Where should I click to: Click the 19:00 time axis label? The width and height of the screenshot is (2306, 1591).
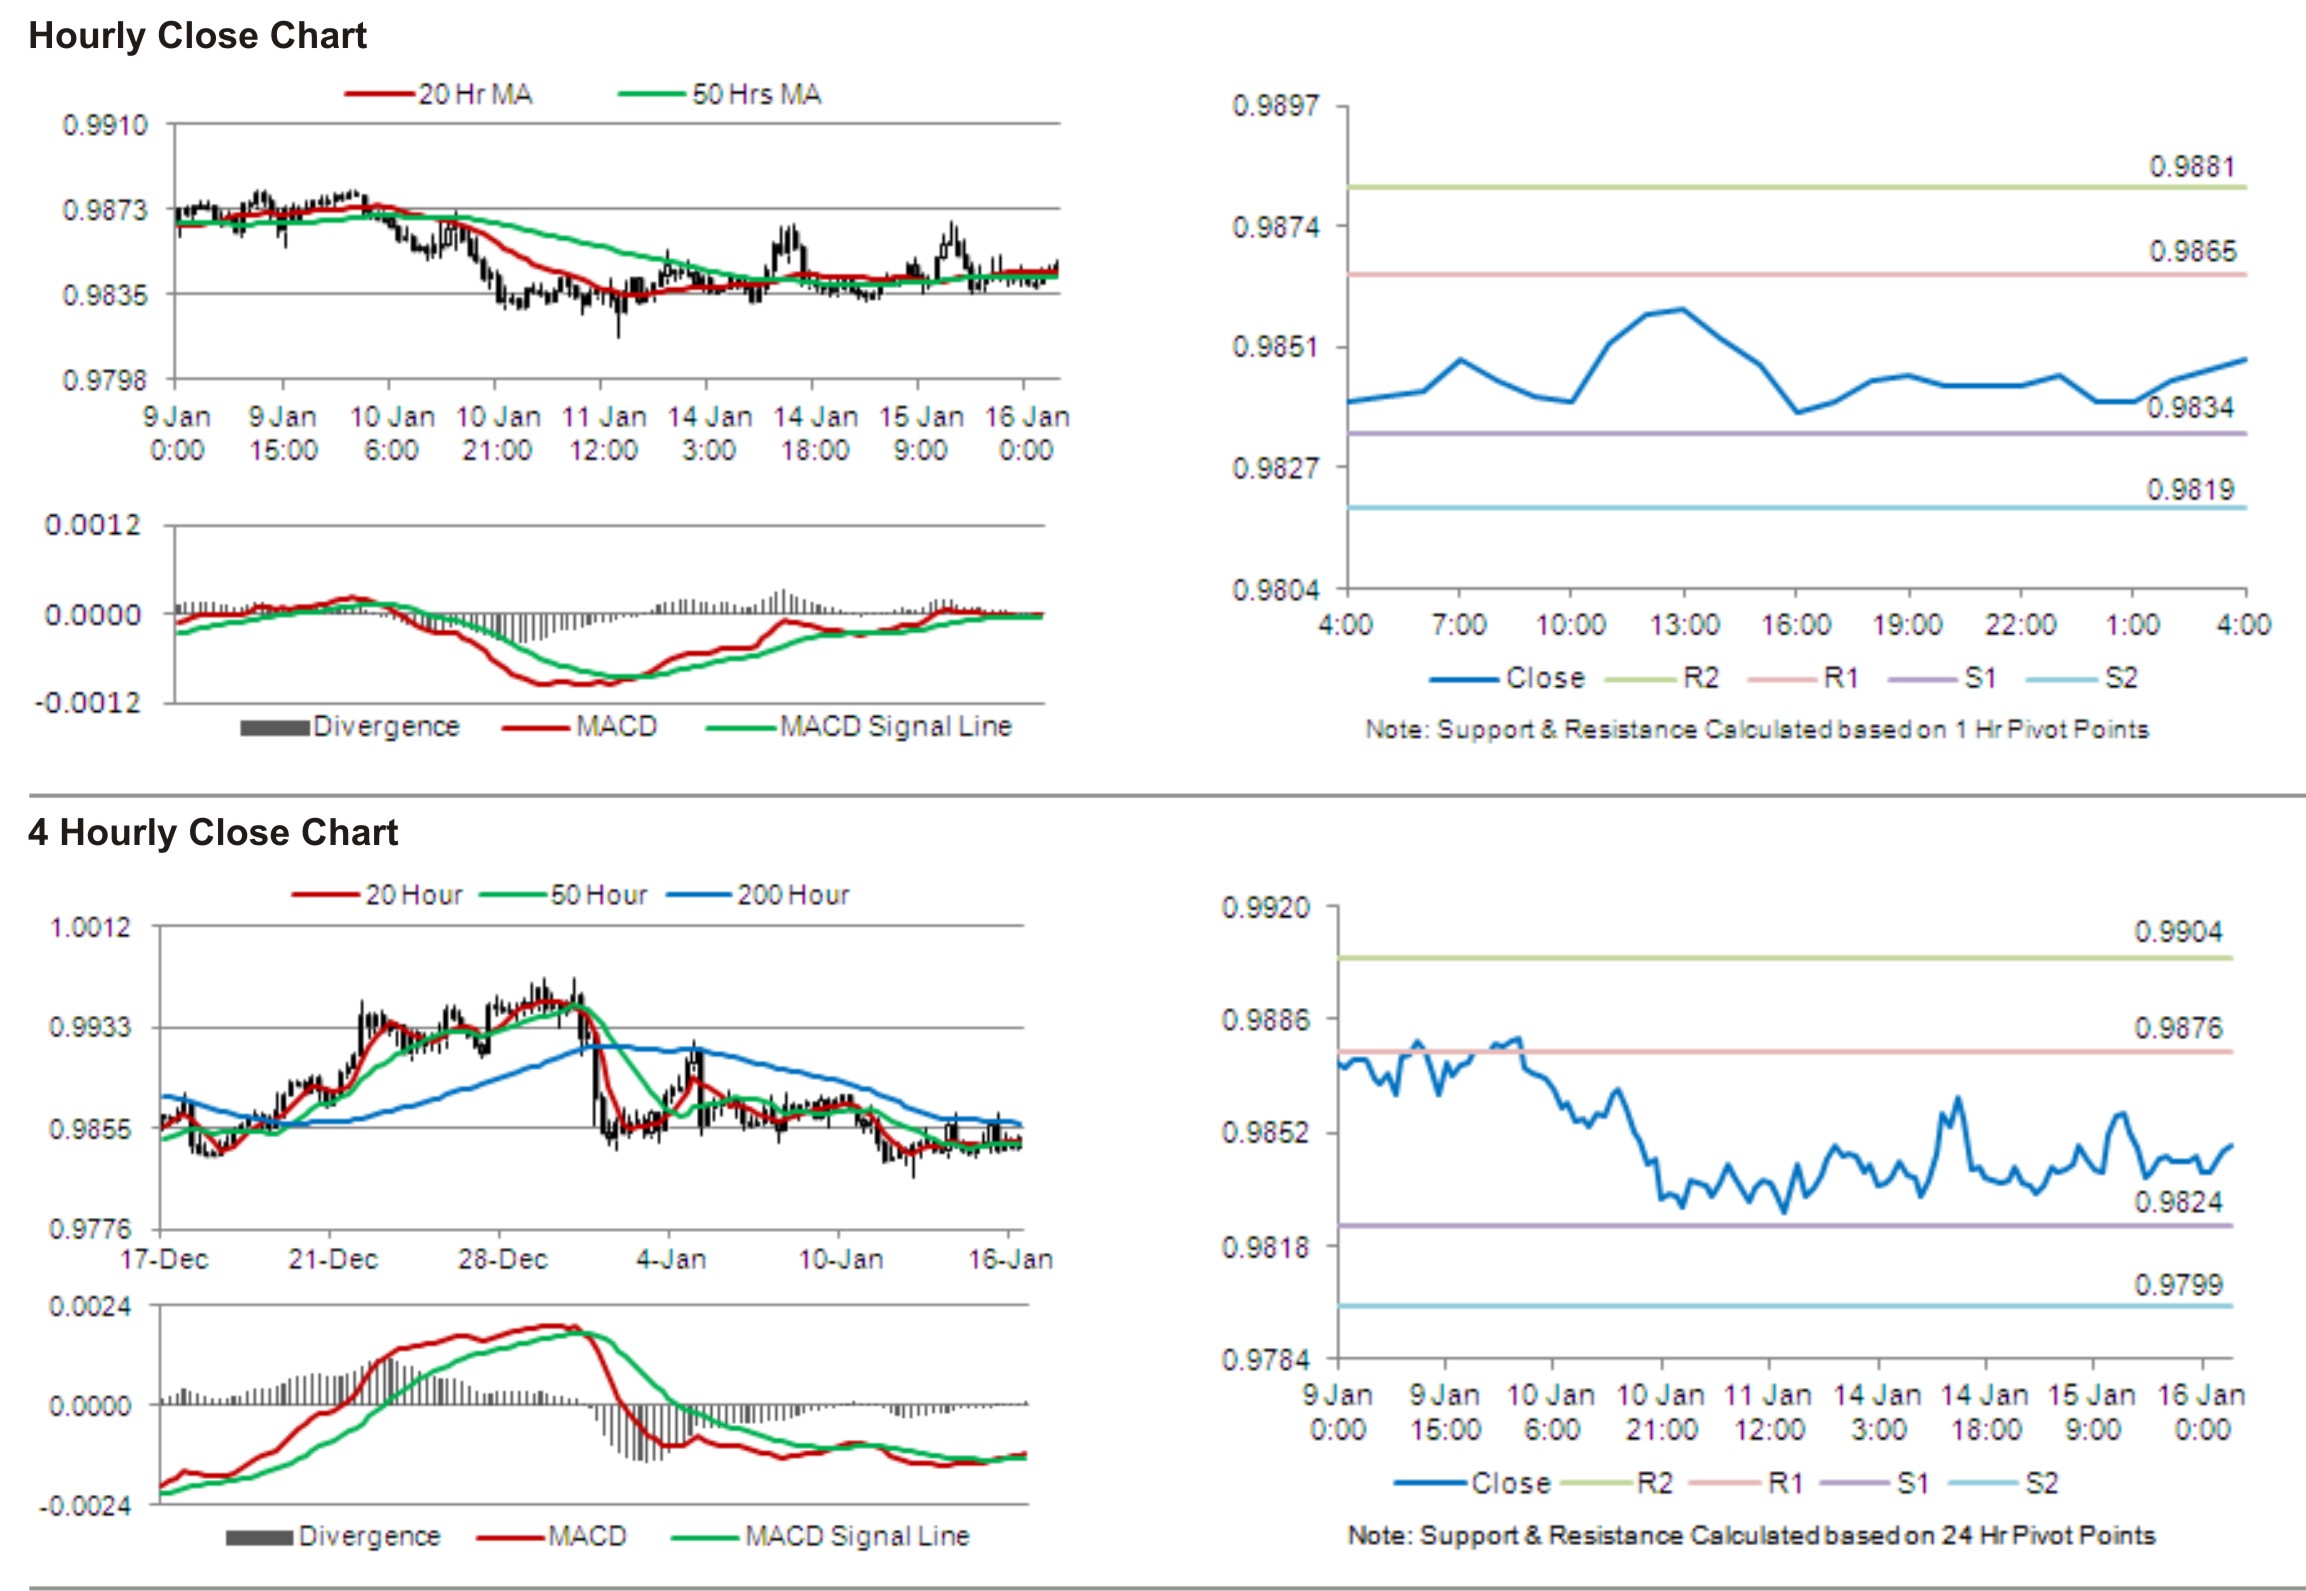[x=1907, y=626]
